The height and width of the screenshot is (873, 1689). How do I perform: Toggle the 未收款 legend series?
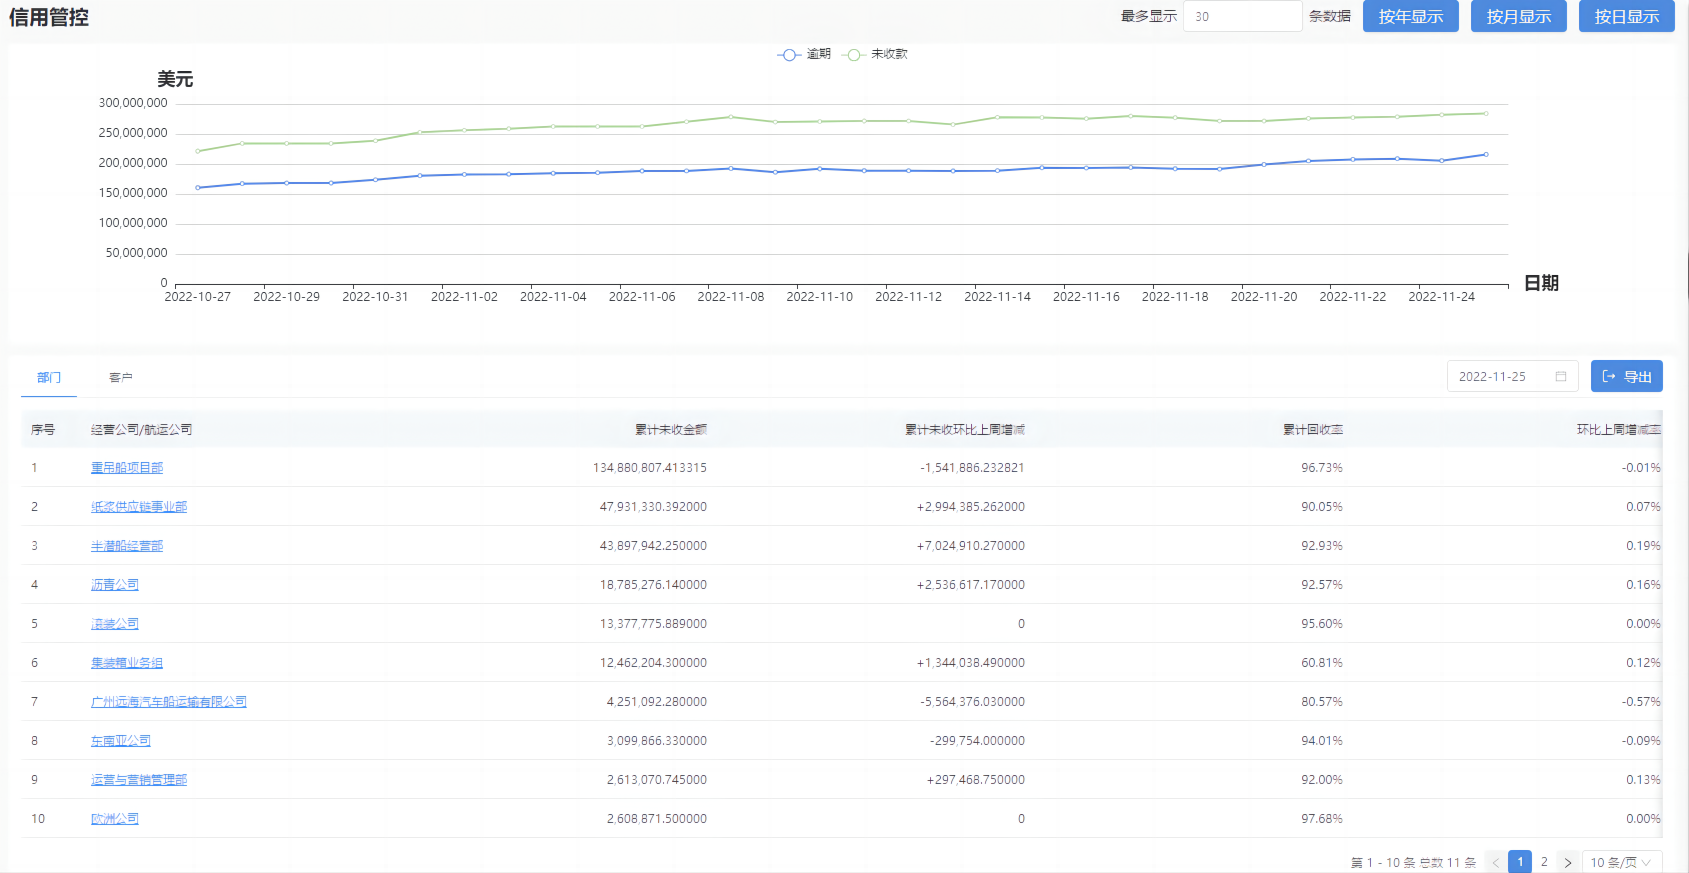[875, 54]
